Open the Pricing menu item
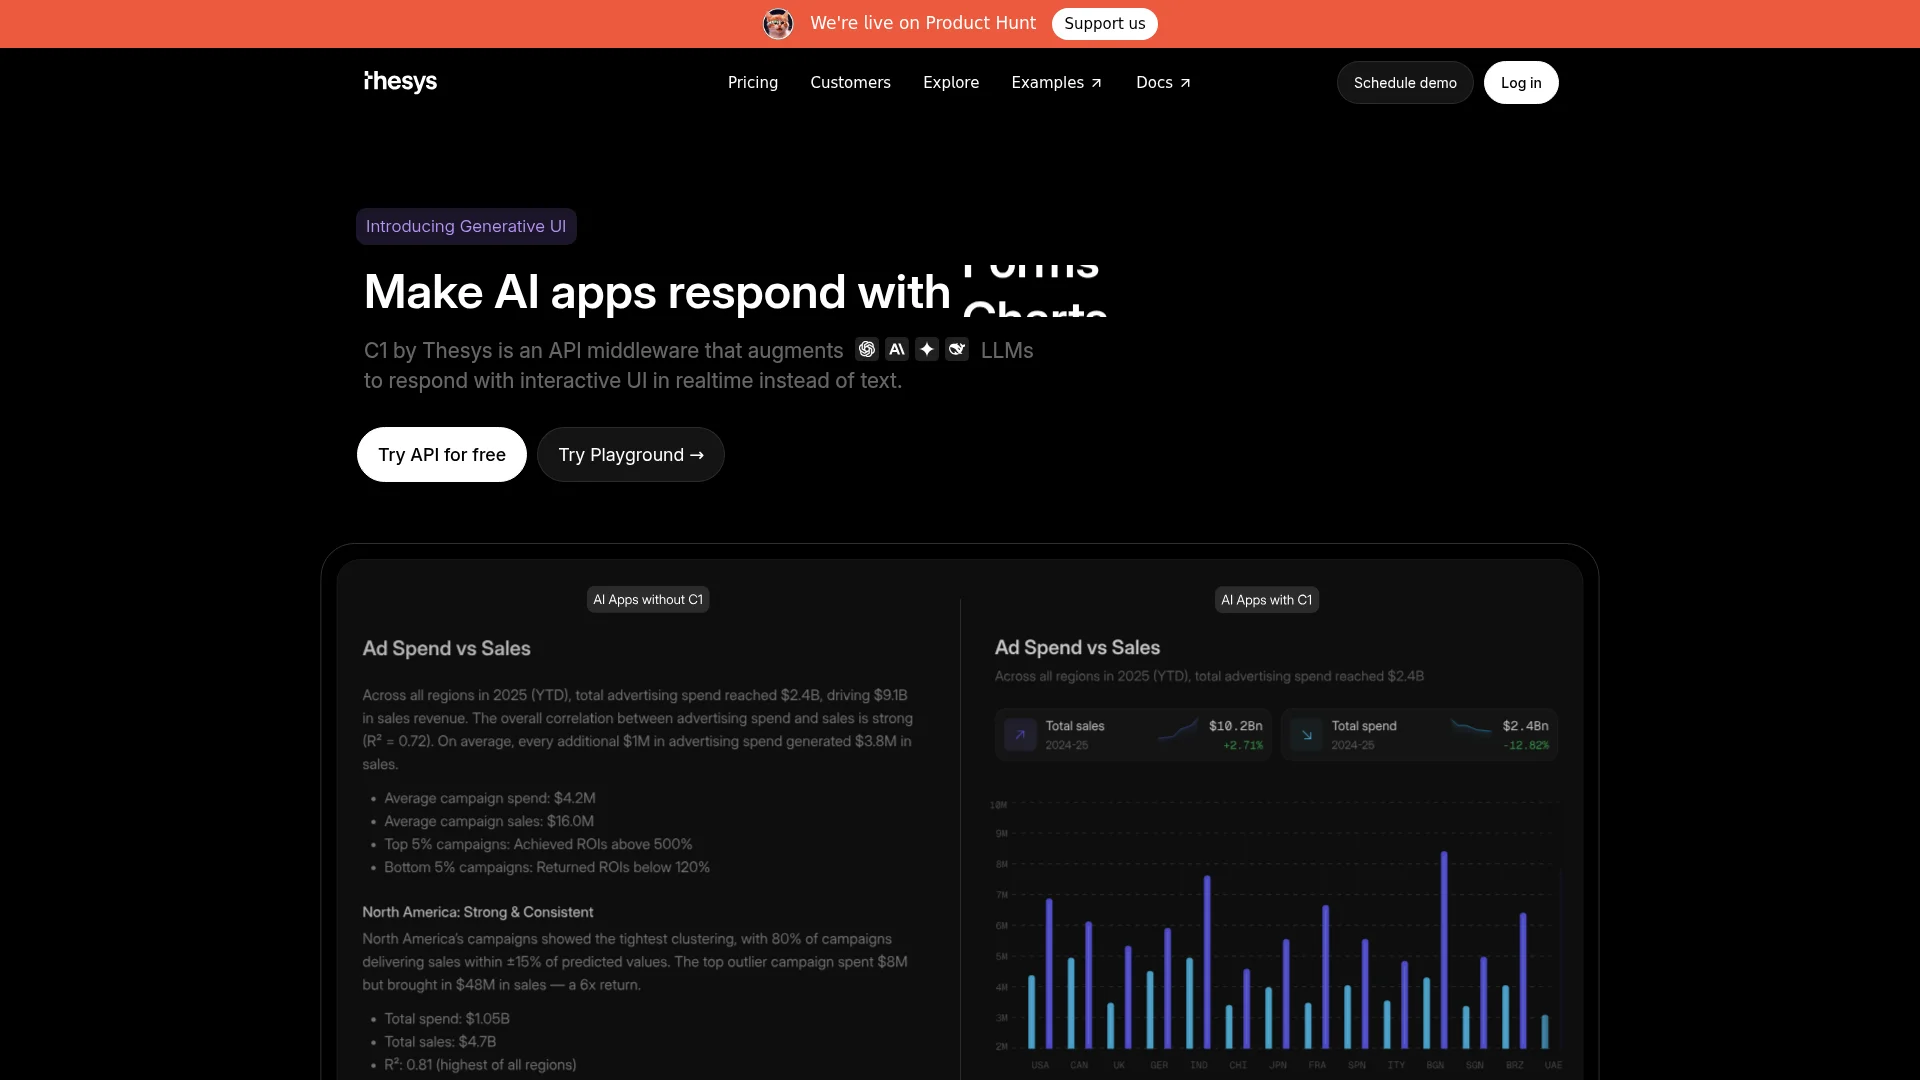The image size is (1920, 1080). click(x=752, y=82)
